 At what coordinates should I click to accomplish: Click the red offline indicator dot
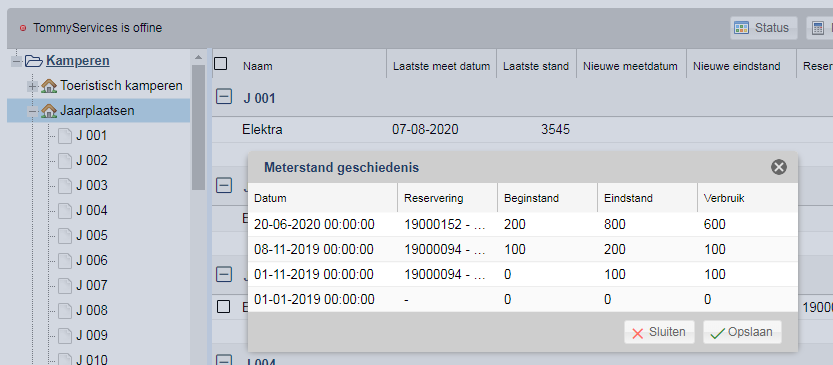click(23, 28)
